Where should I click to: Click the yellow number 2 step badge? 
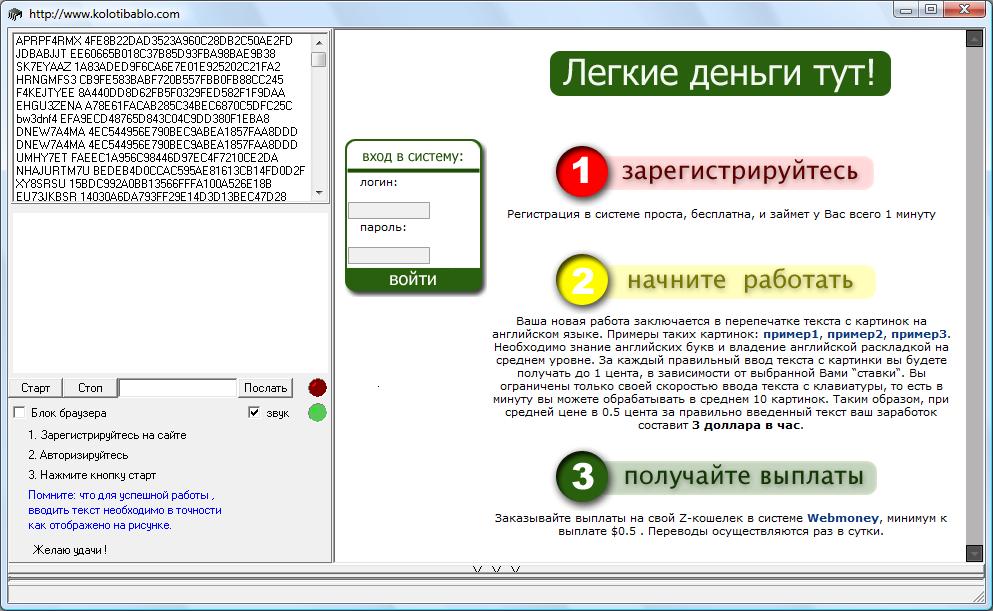[x=582, y=280]
